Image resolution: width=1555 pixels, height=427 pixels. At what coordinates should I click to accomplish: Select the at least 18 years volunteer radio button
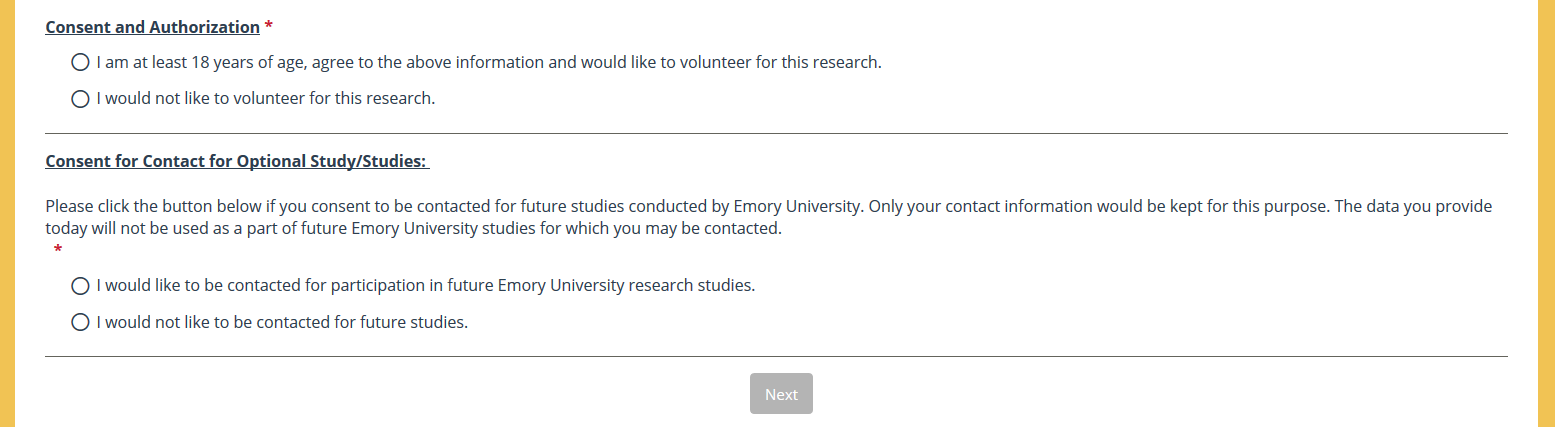click(x=81, y=63)
